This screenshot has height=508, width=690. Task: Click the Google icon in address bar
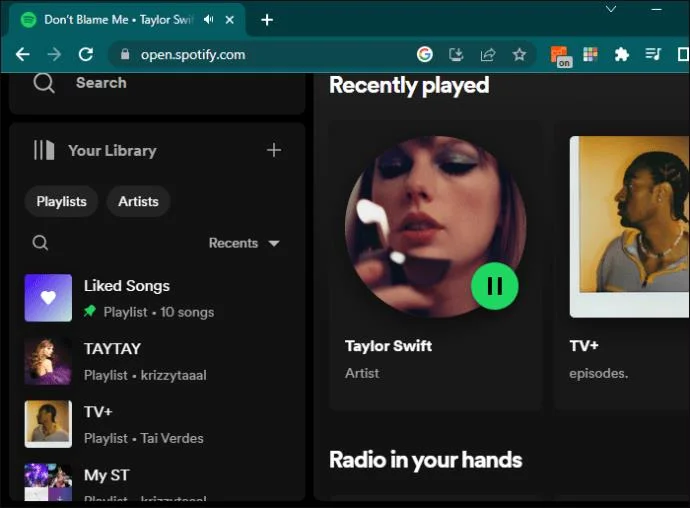(425, 55)
